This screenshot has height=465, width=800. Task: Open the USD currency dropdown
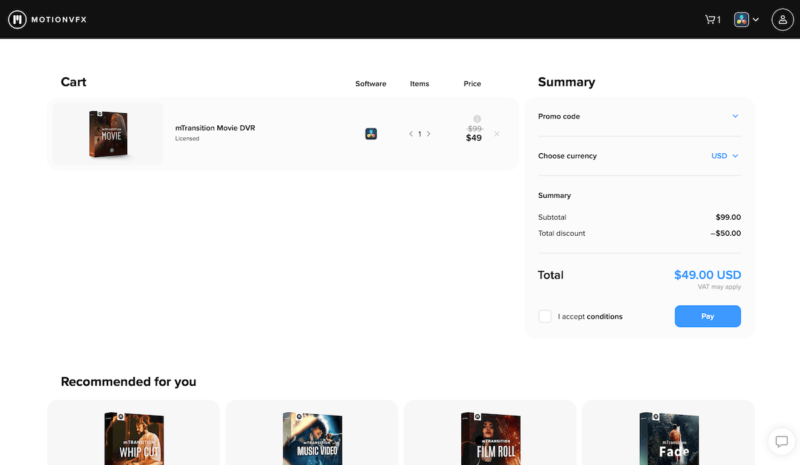point(725,156)
